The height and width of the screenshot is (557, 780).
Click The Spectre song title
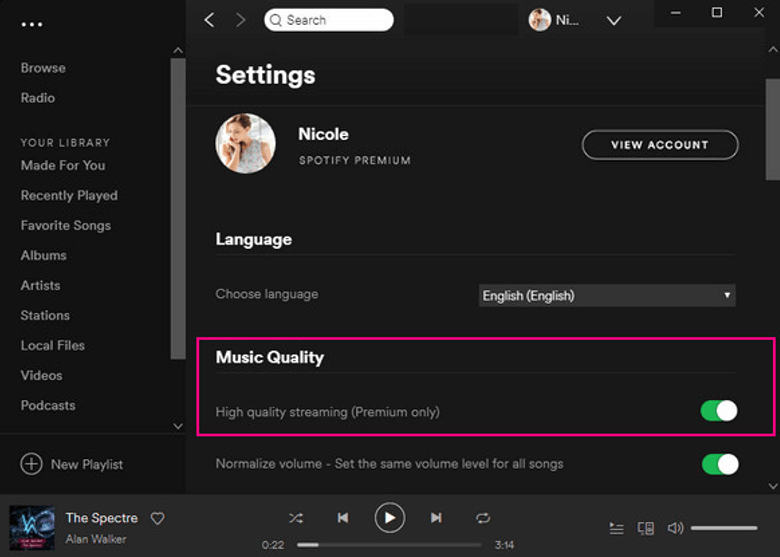(x=101, y=518)
